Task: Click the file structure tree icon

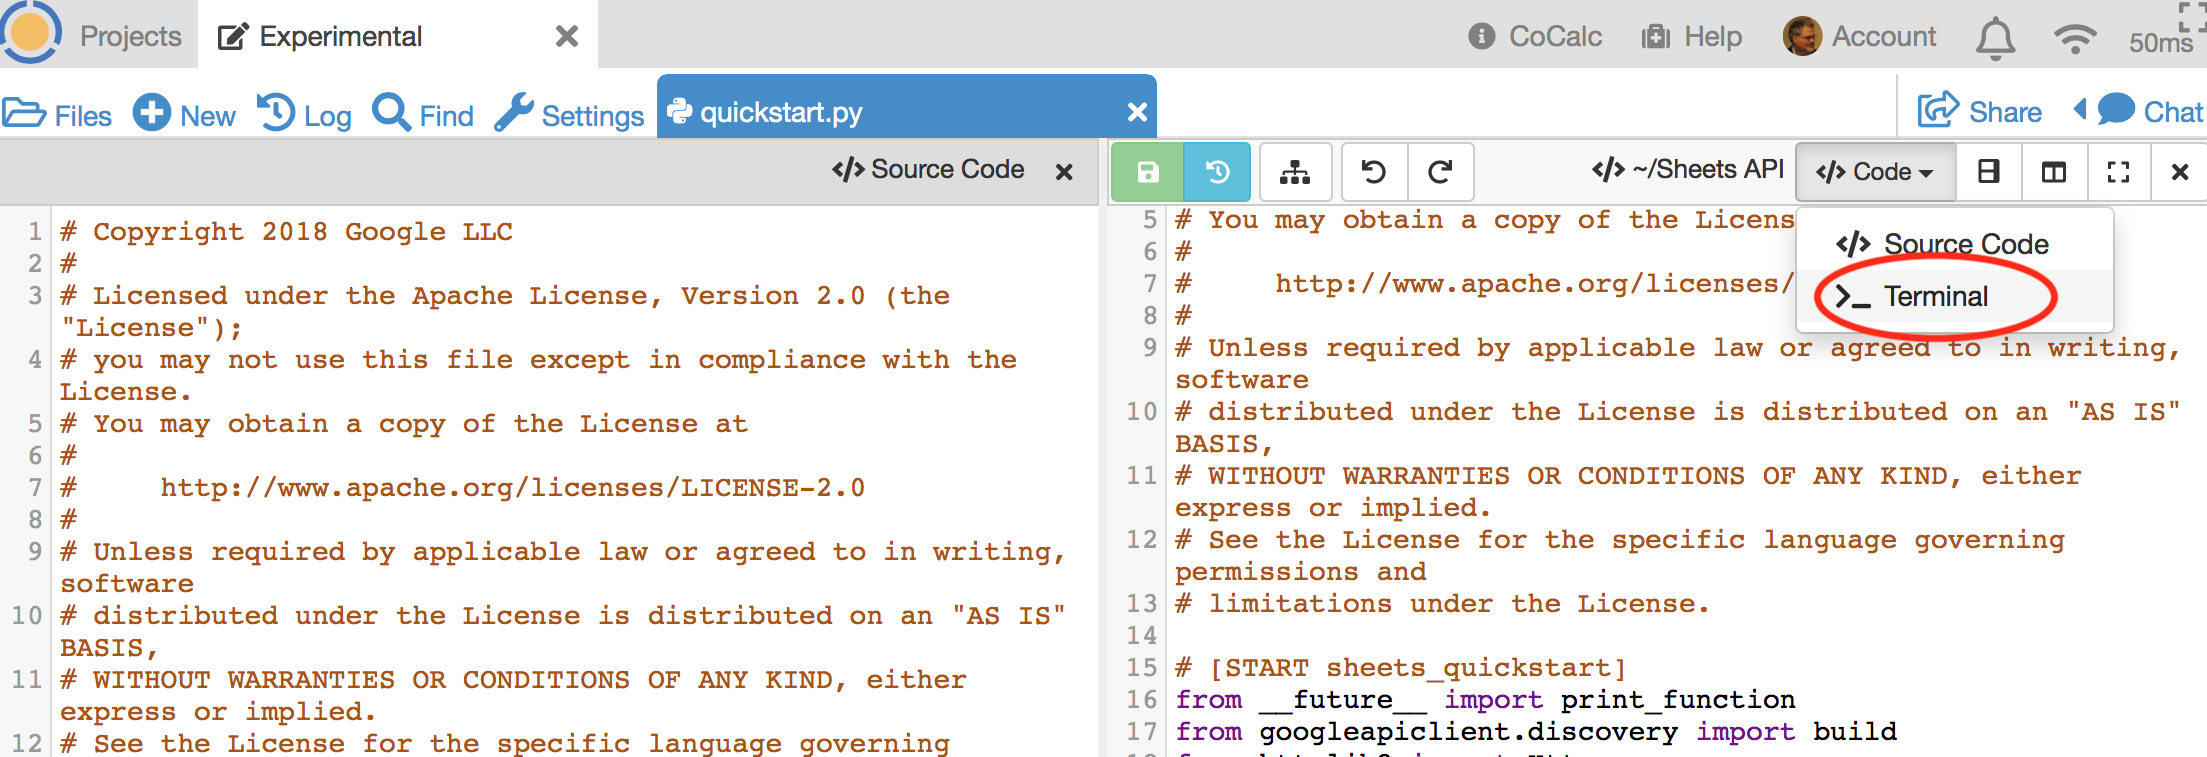Action: [1295, 172]
